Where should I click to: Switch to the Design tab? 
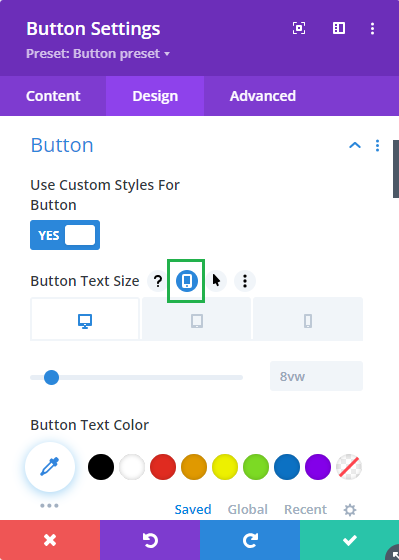[155, 96]
